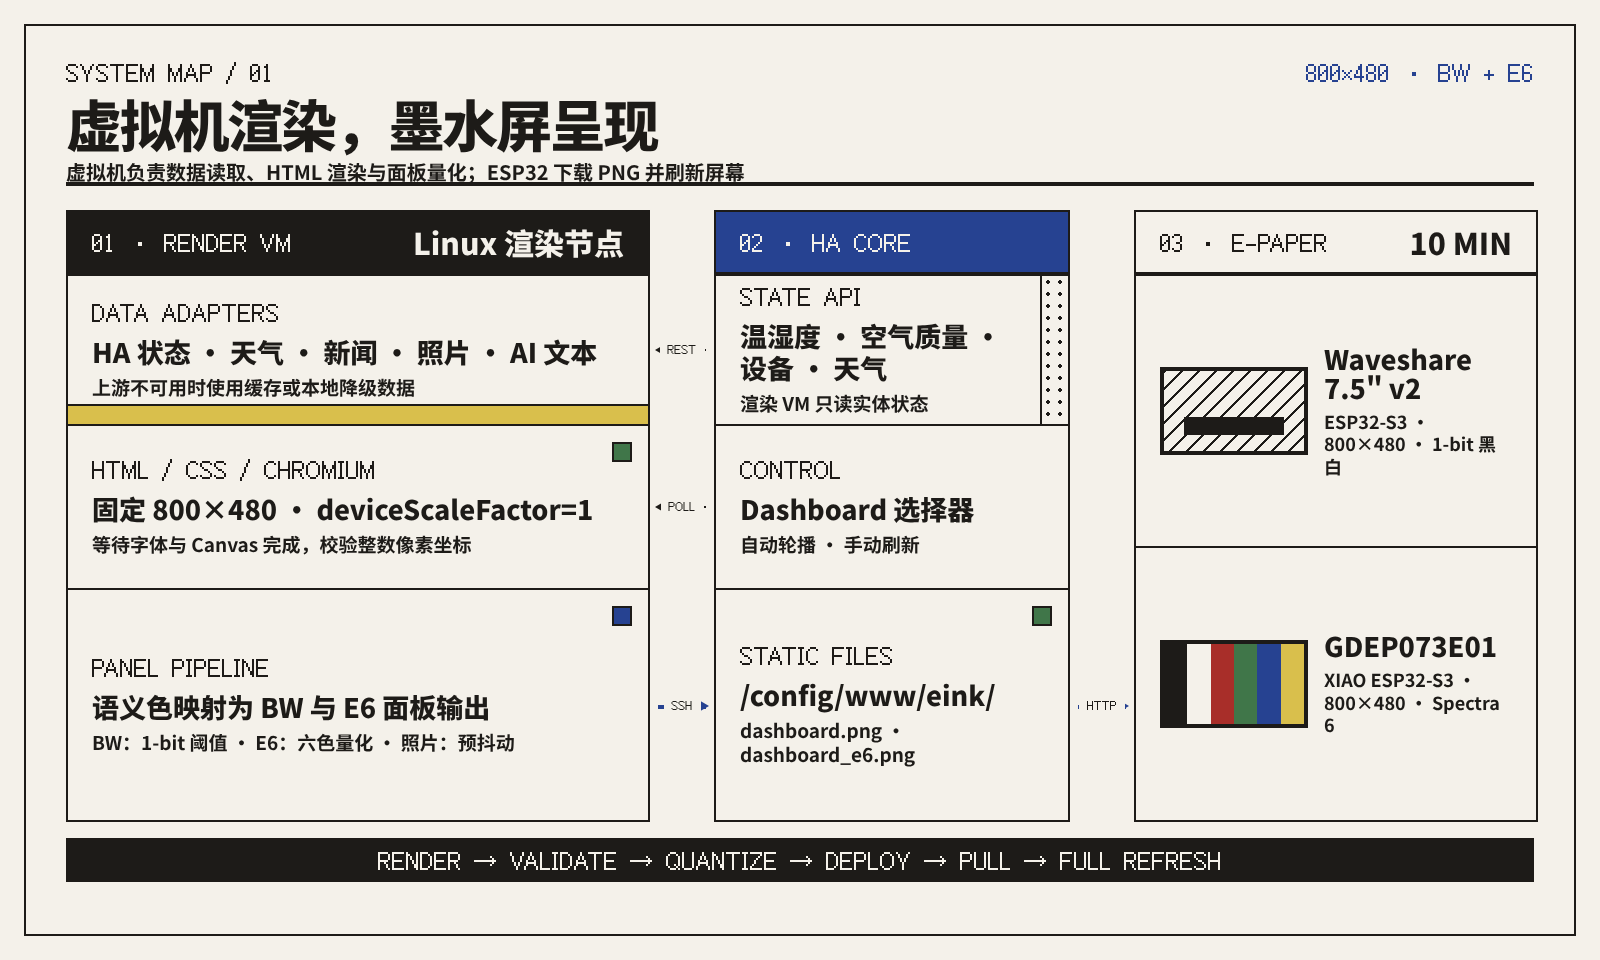Click "DEPLOY" in the bottom pipeline bar
Screen dimensions: 1600x960
(x=868, y=861)
